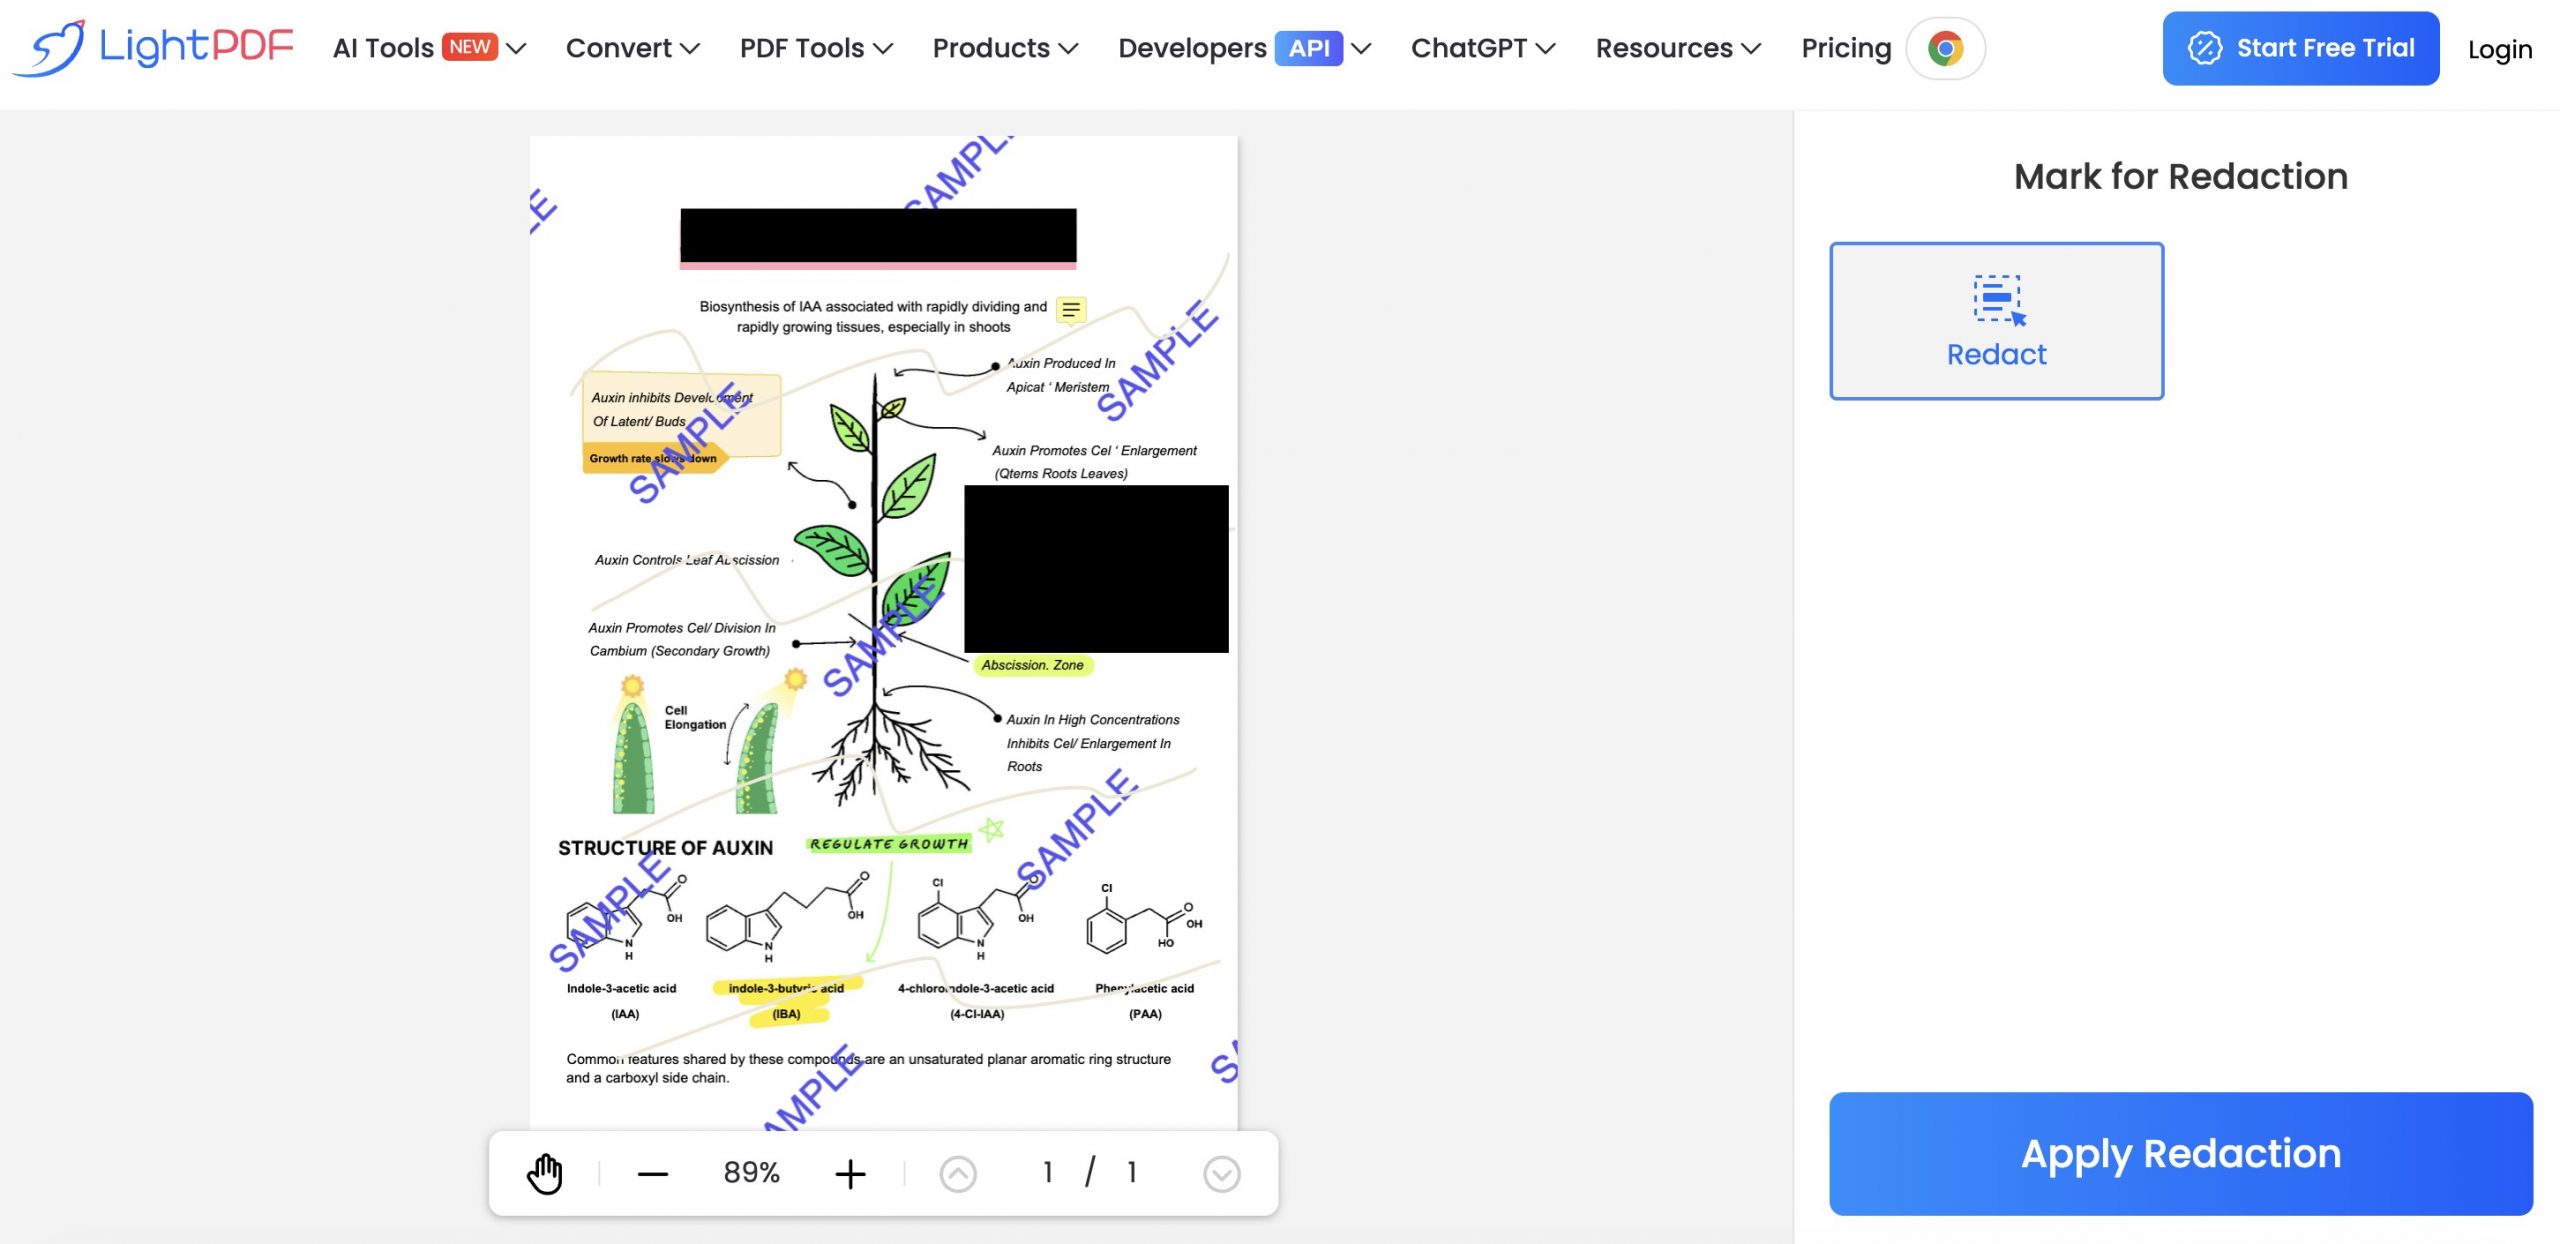Viewport: 2560px width, 1244px height.
Task: Open the Resources dropdown
Action: 1678,48
